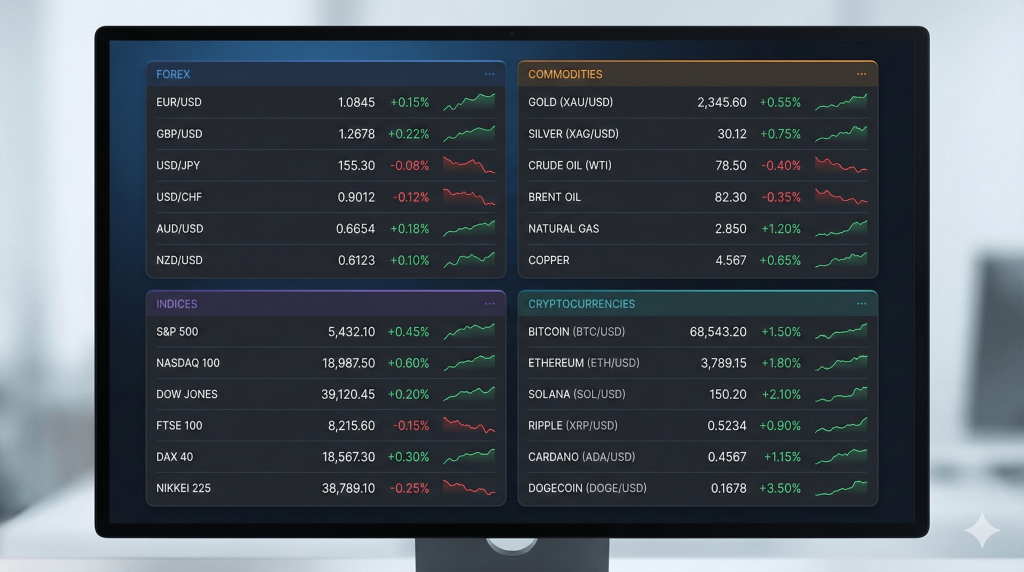Select the Solana (SOL/USD) row
This screenshot has width=1024, height=572.
pyautogui.click(x=576, y=394)
